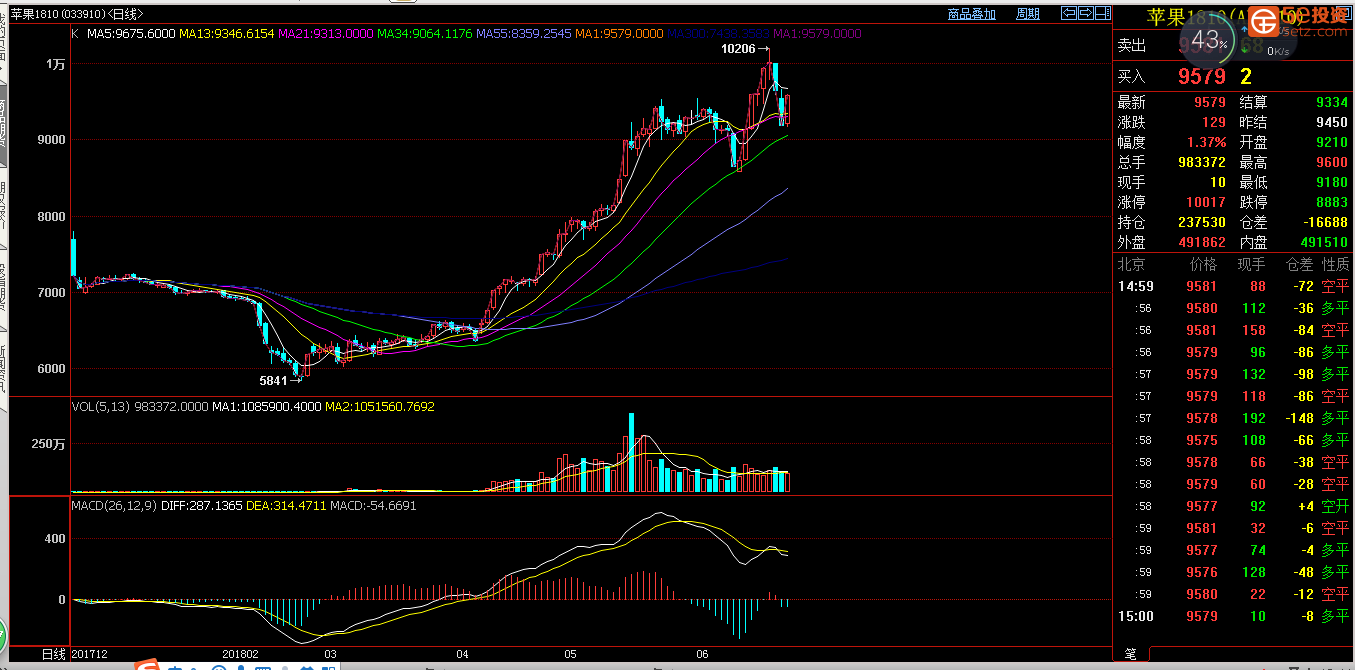Image resolution: width=1355 pixels, height=670 pixels.
Task: Click the 涨停 10017 limit-up value
Action: tap(1205, 202)
